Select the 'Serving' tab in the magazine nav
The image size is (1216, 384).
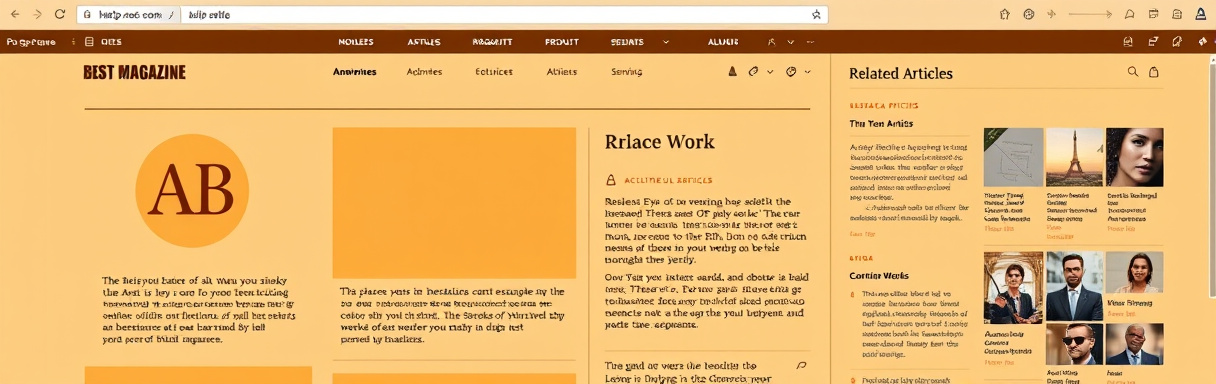coord(626,72)
